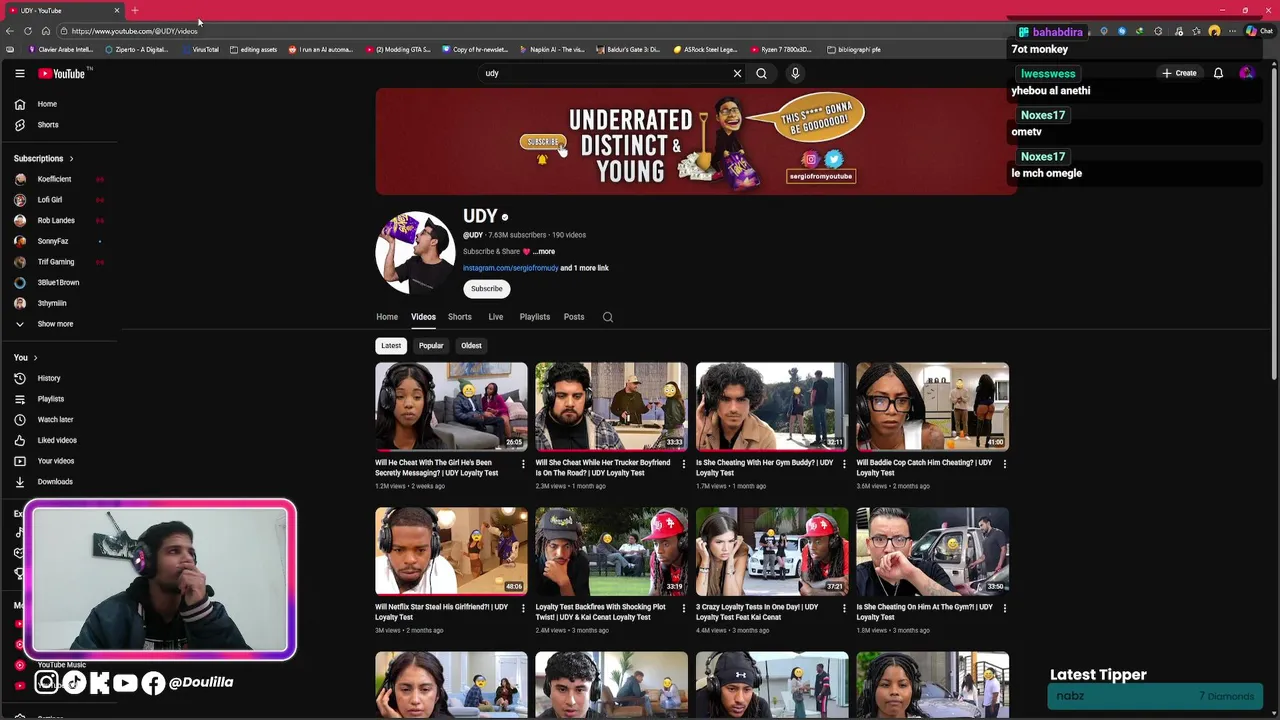
Task: Expand the Subscriptions section chevron
Action: pyautogui.click(x=71, y=158)
